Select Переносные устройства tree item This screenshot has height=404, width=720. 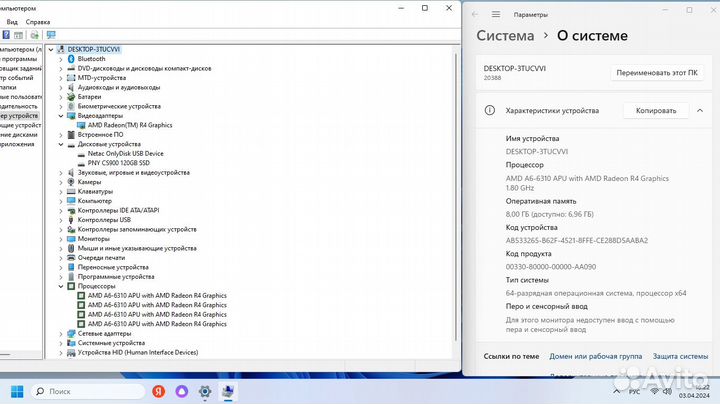113,267
